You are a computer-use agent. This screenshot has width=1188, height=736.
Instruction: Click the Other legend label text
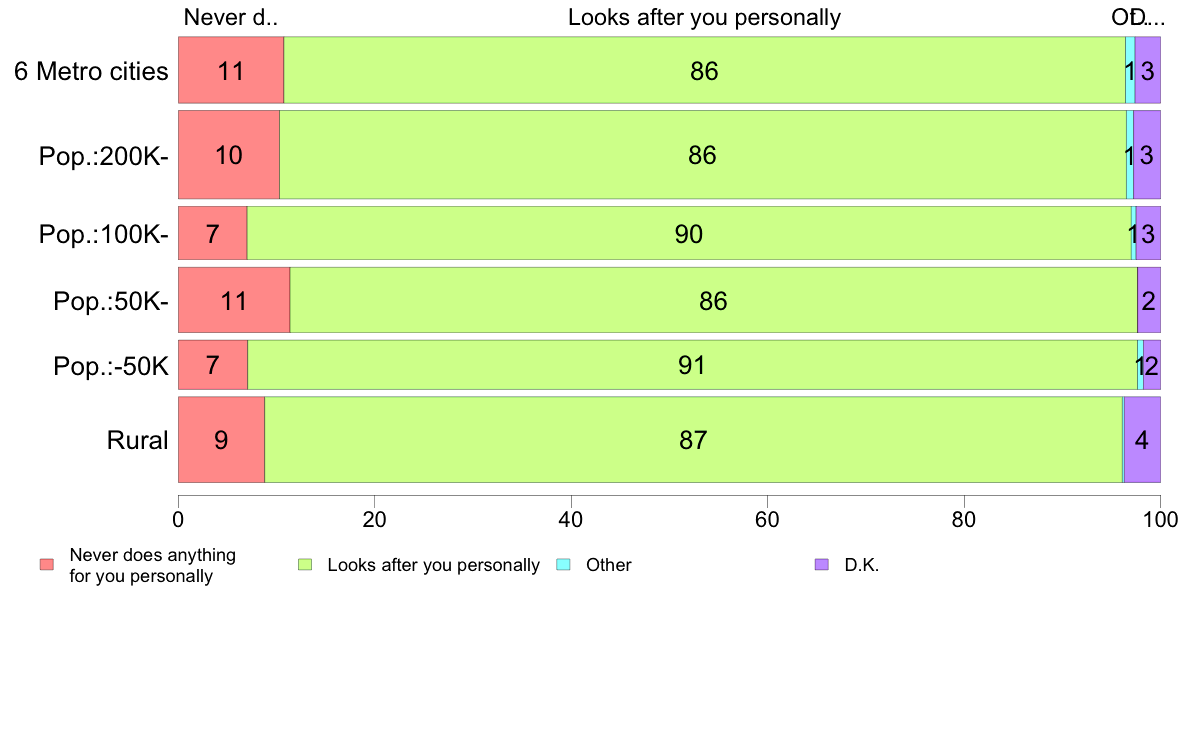[x=608, y=565]
